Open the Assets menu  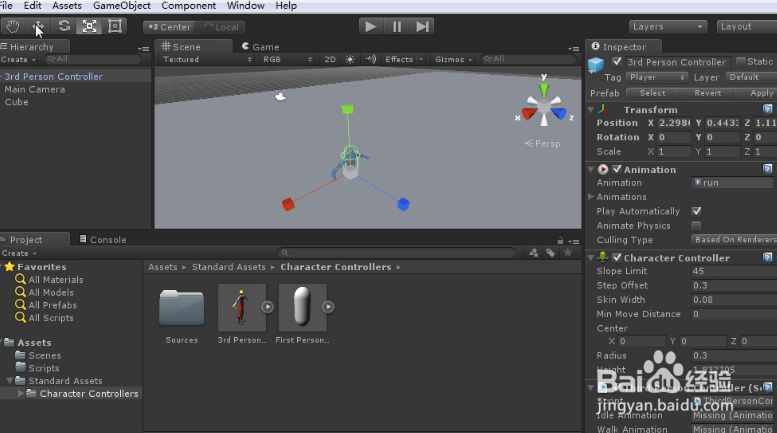67,6
